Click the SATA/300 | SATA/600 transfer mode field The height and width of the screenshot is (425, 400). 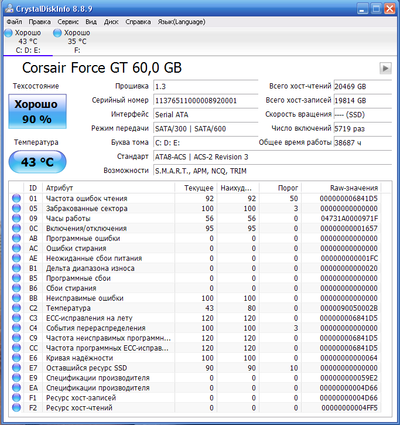pos(205,129)
